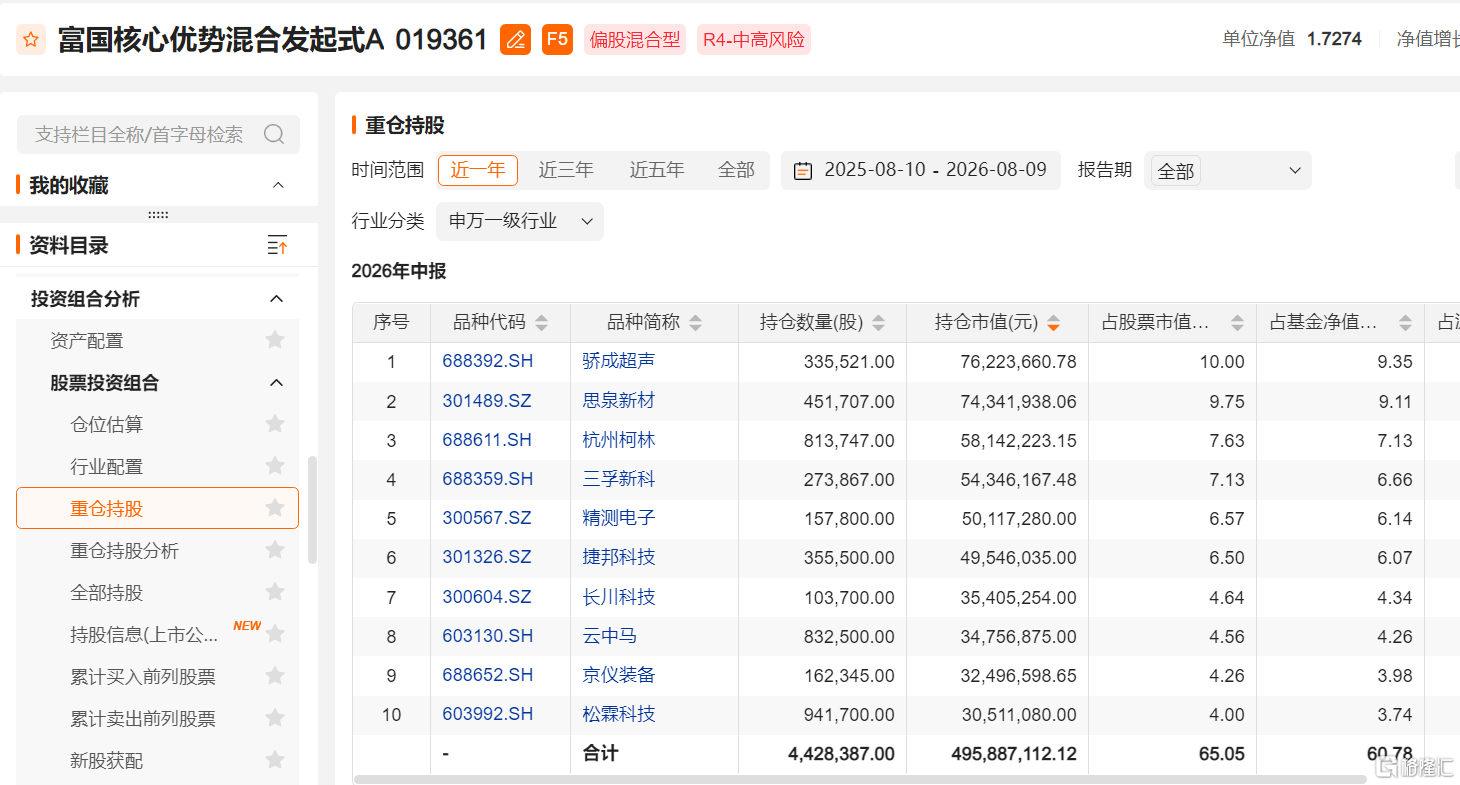Click the orange F5 icon
The height and width of the screenshot is (785, 1460).
557,40
